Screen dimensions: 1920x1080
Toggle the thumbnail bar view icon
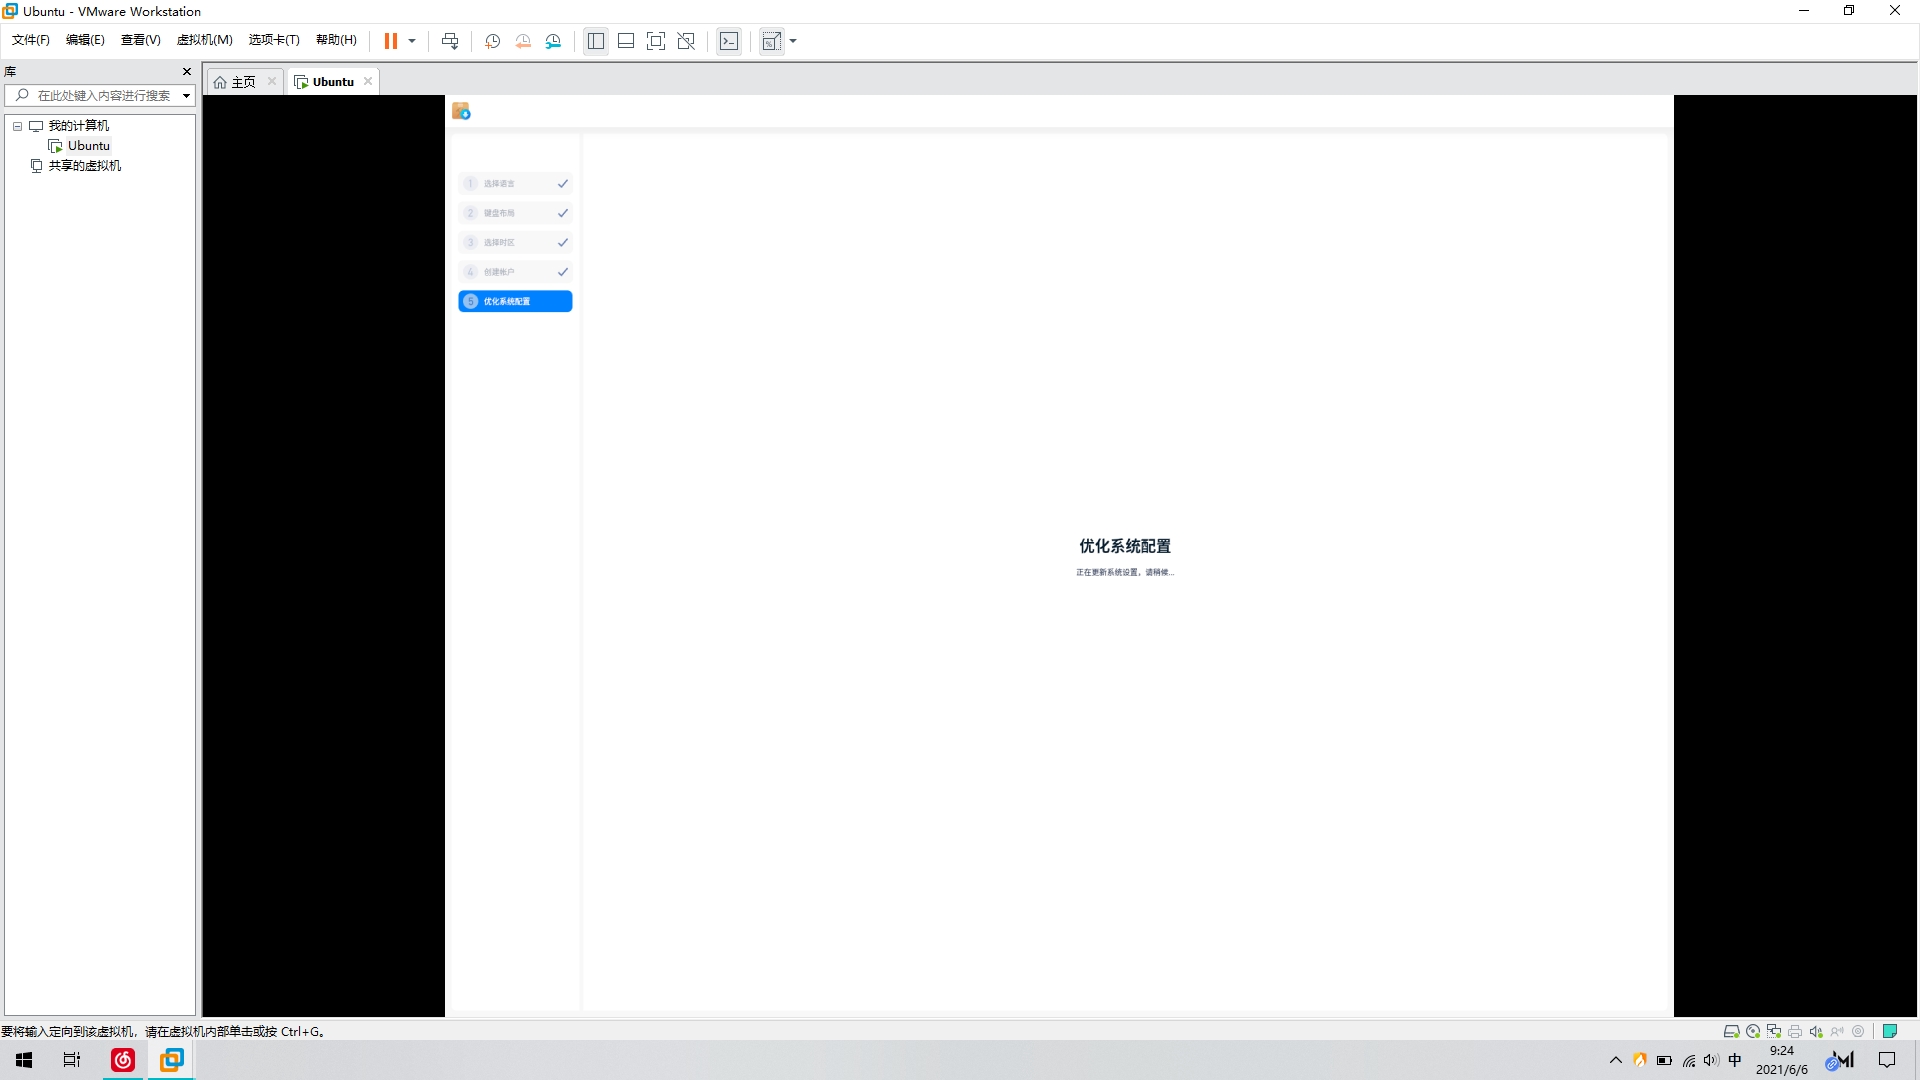[x=626, y=41]
